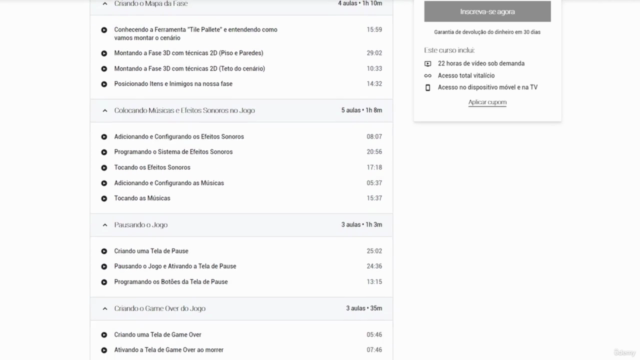Click play icon beside 'Programando o Sistema de Efeitos Sonoros'
Viewport: 640px width, 360px height.
coord(104,152)
